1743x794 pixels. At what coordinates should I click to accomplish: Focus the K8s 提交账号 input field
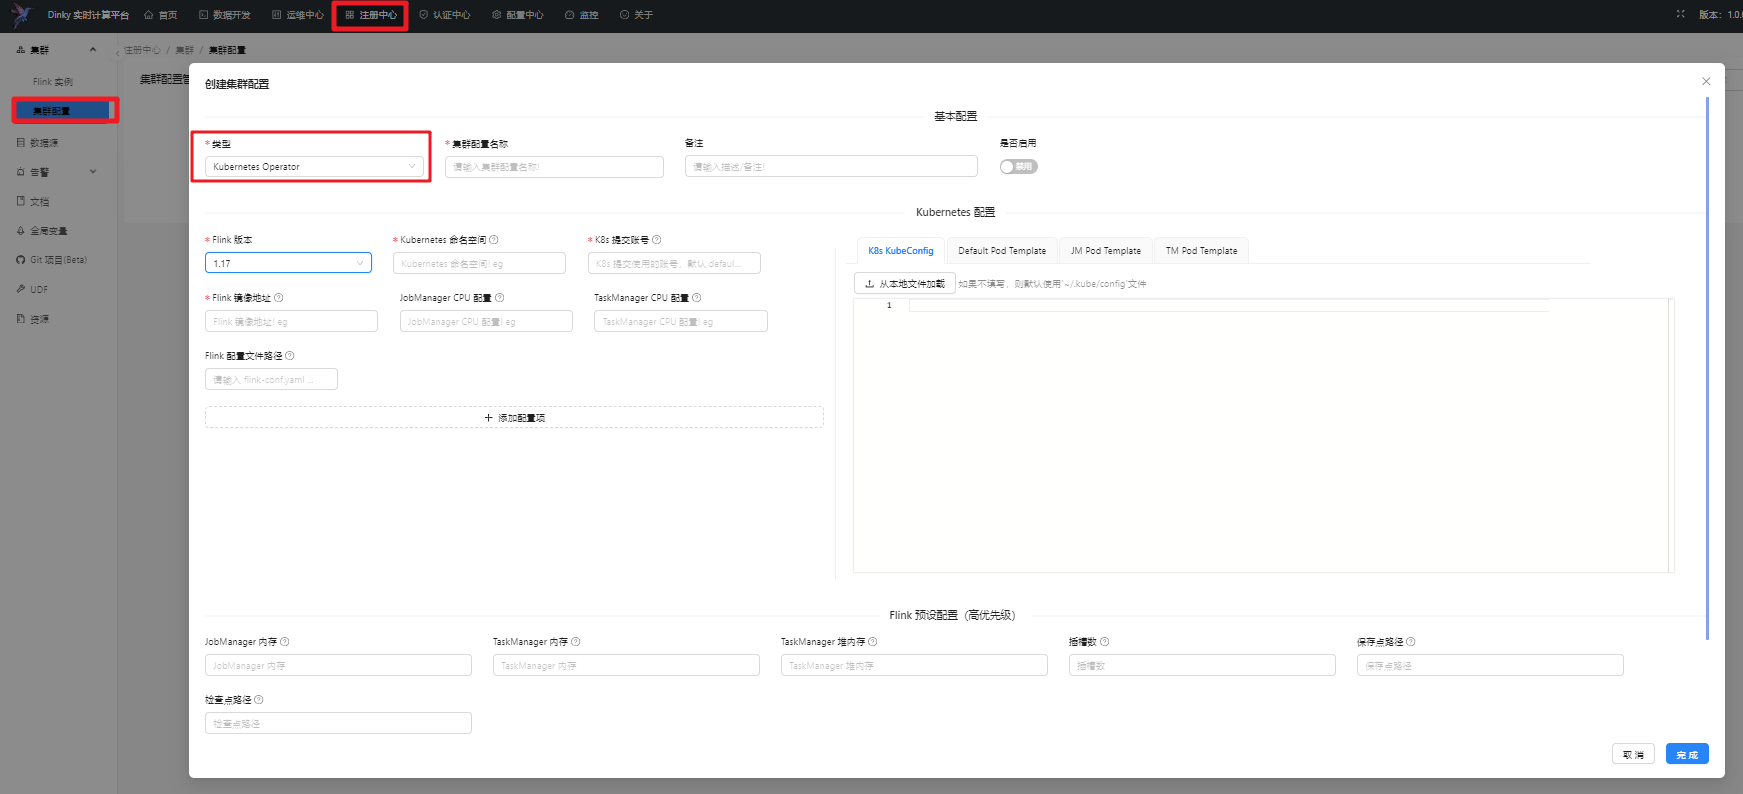(674, 263)
